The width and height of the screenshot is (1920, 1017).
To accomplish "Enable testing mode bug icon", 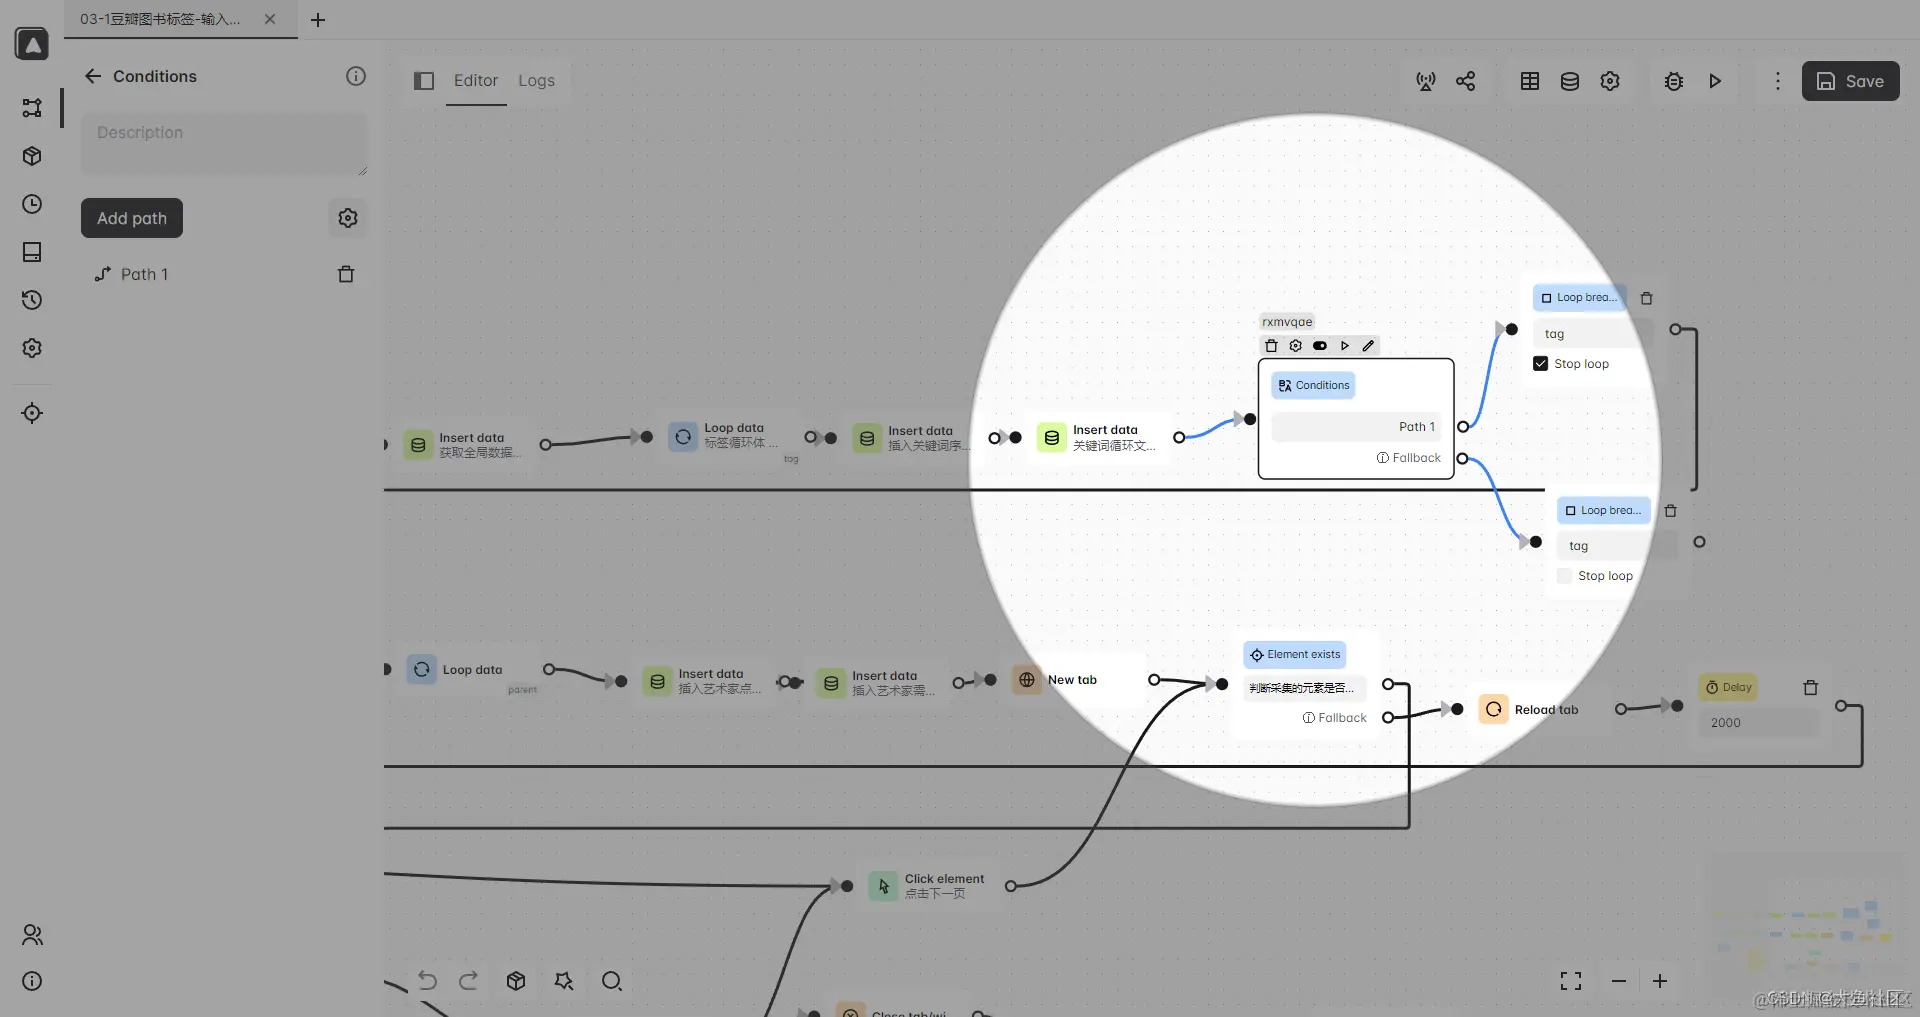I will (x=1674, y=81).
